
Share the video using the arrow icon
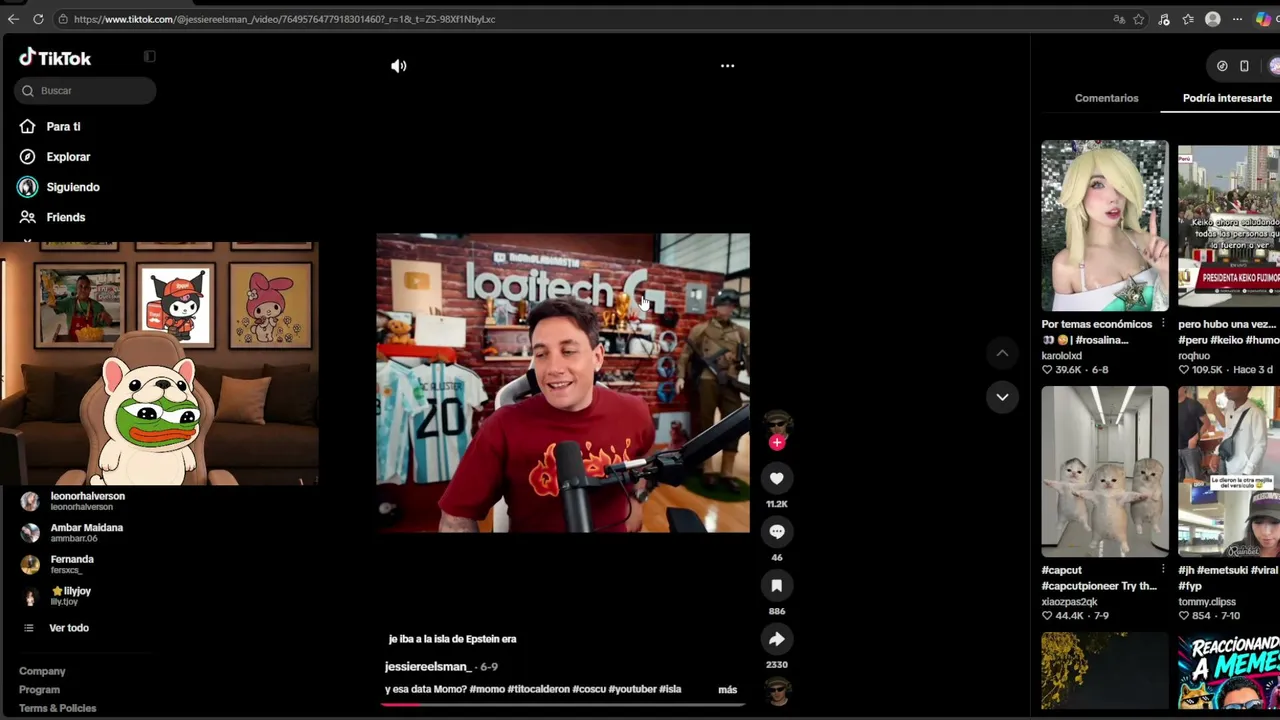tap(777, 639)
